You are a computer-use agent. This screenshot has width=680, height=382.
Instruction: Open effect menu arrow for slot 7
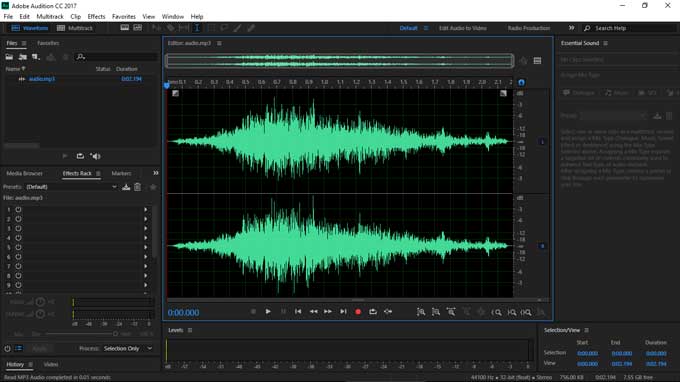coord(146,266)
